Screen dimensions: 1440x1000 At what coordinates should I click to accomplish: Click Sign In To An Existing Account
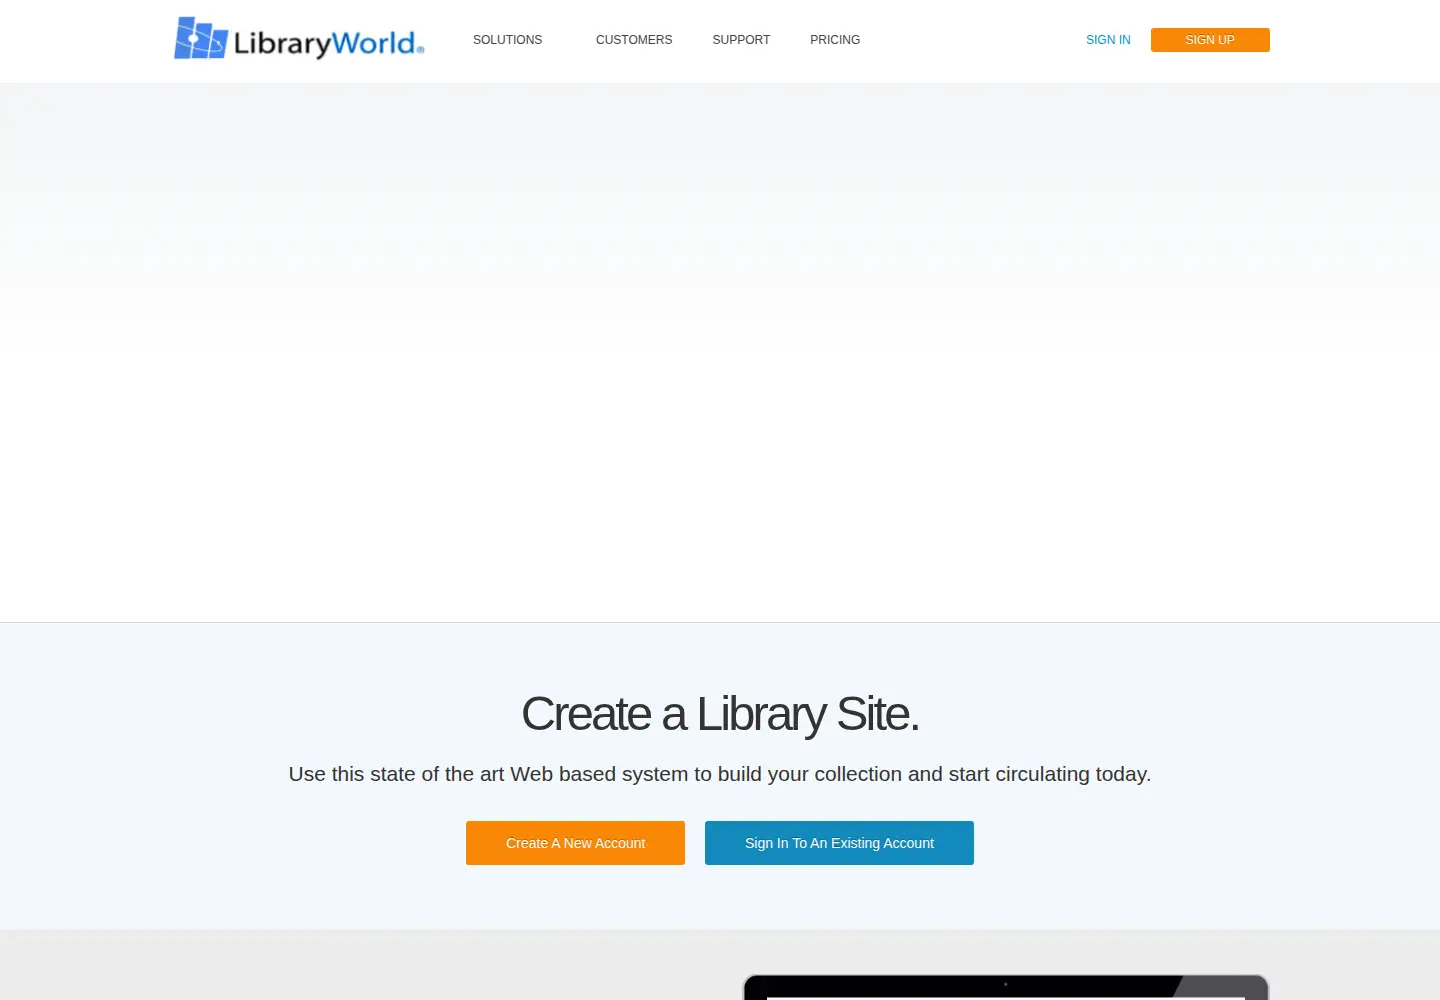point(839,843)
